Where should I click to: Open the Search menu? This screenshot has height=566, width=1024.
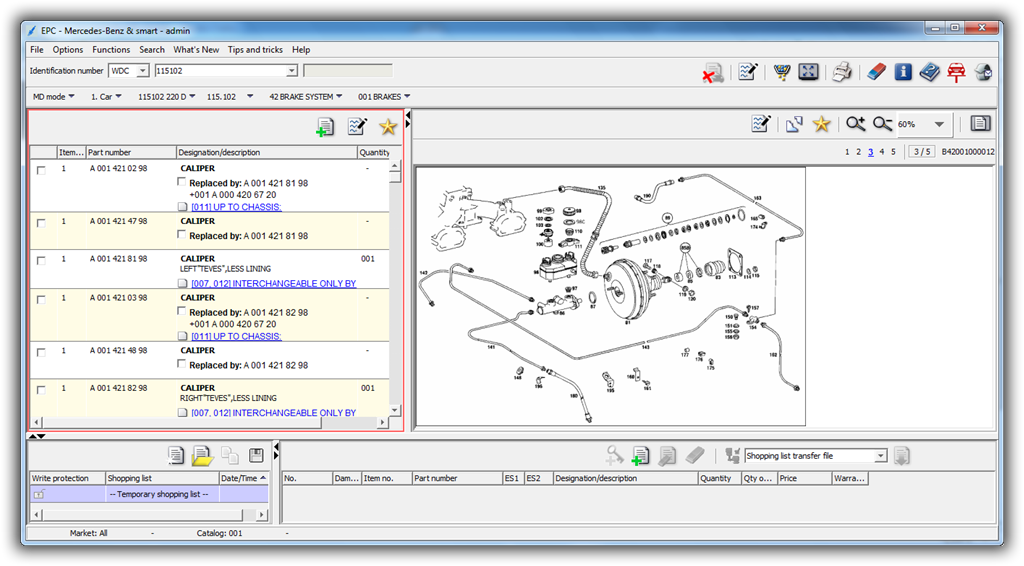(x=152, y=50)
